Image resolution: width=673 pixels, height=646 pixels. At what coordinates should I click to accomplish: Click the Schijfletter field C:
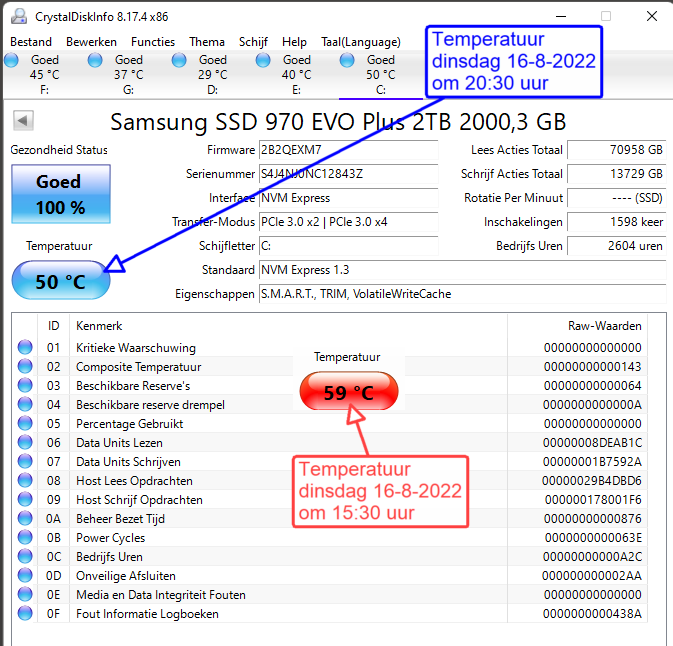[349, 246]
